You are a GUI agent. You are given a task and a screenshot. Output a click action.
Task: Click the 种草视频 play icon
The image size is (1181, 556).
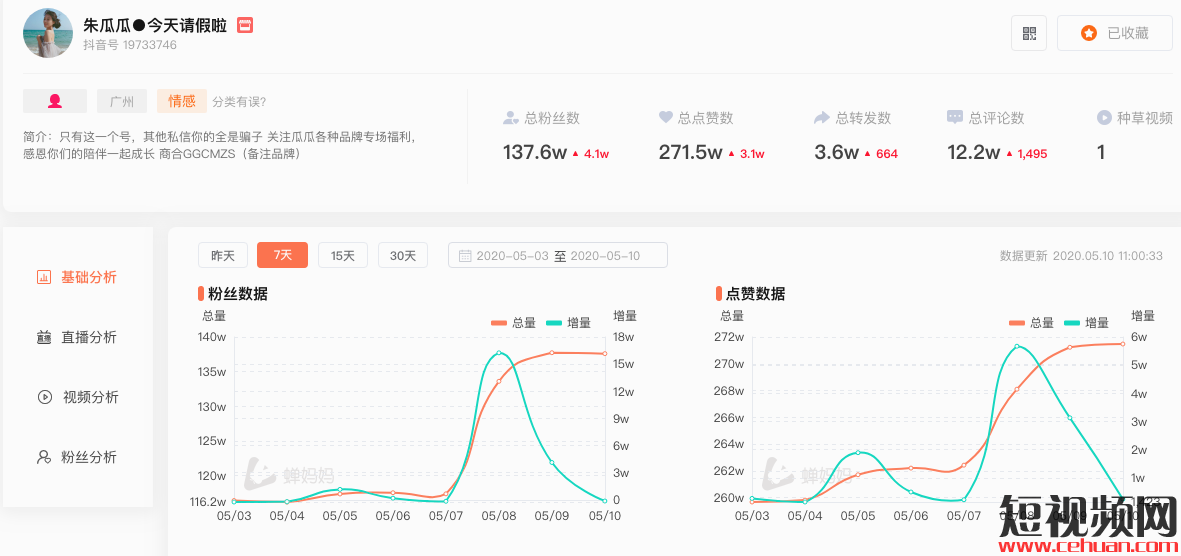coord(1104,118)
